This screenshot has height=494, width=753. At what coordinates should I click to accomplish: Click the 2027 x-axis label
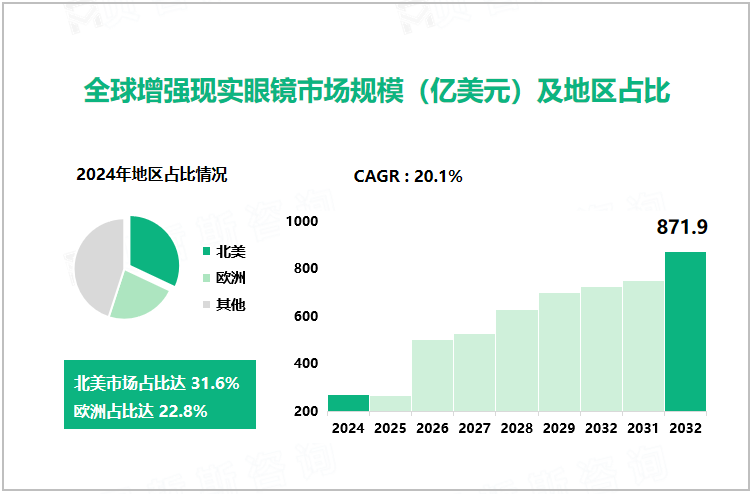[474, 428]
